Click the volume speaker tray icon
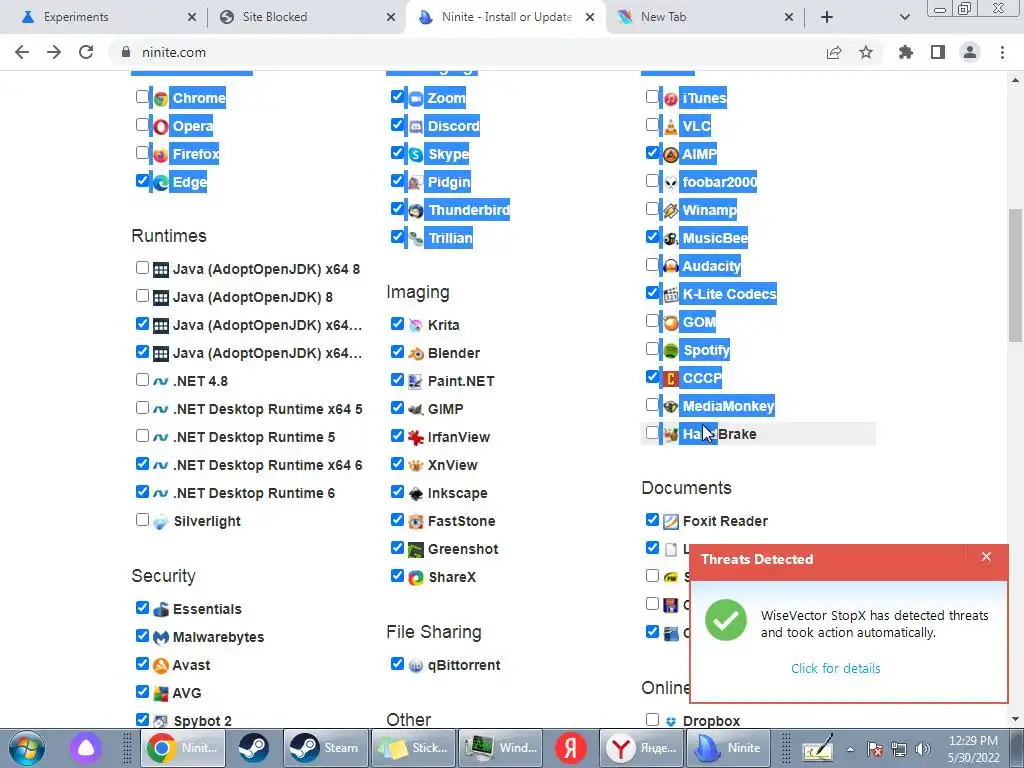The image size is (1024, 768). (922, 749)
